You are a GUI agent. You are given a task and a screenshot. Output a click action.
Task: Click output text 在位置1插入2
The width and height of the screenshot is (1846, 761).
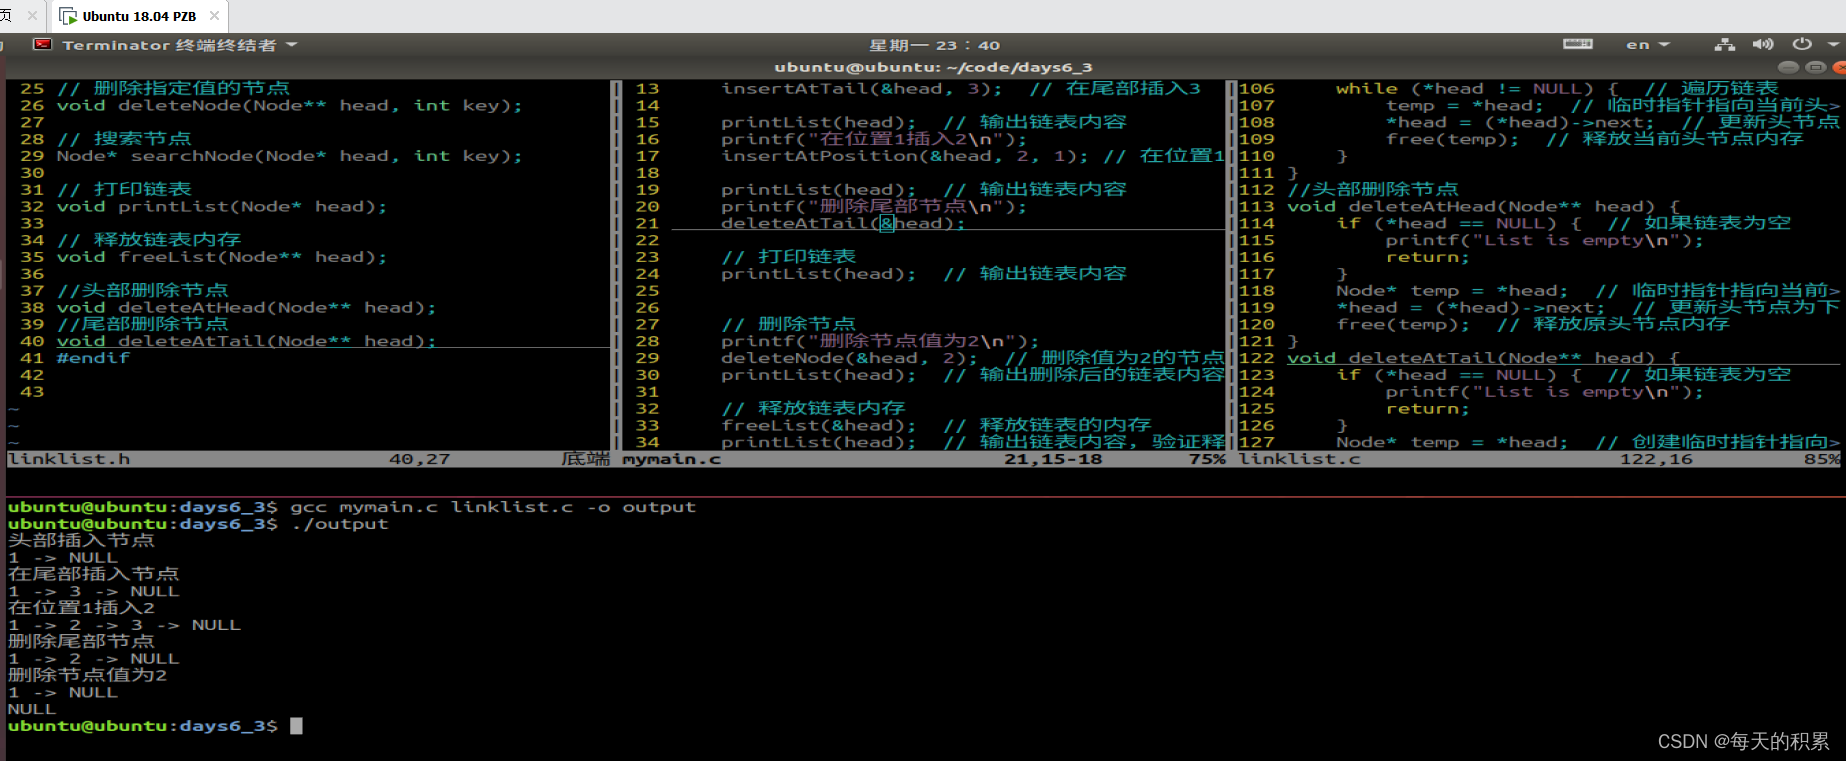[x=81, y=608]
